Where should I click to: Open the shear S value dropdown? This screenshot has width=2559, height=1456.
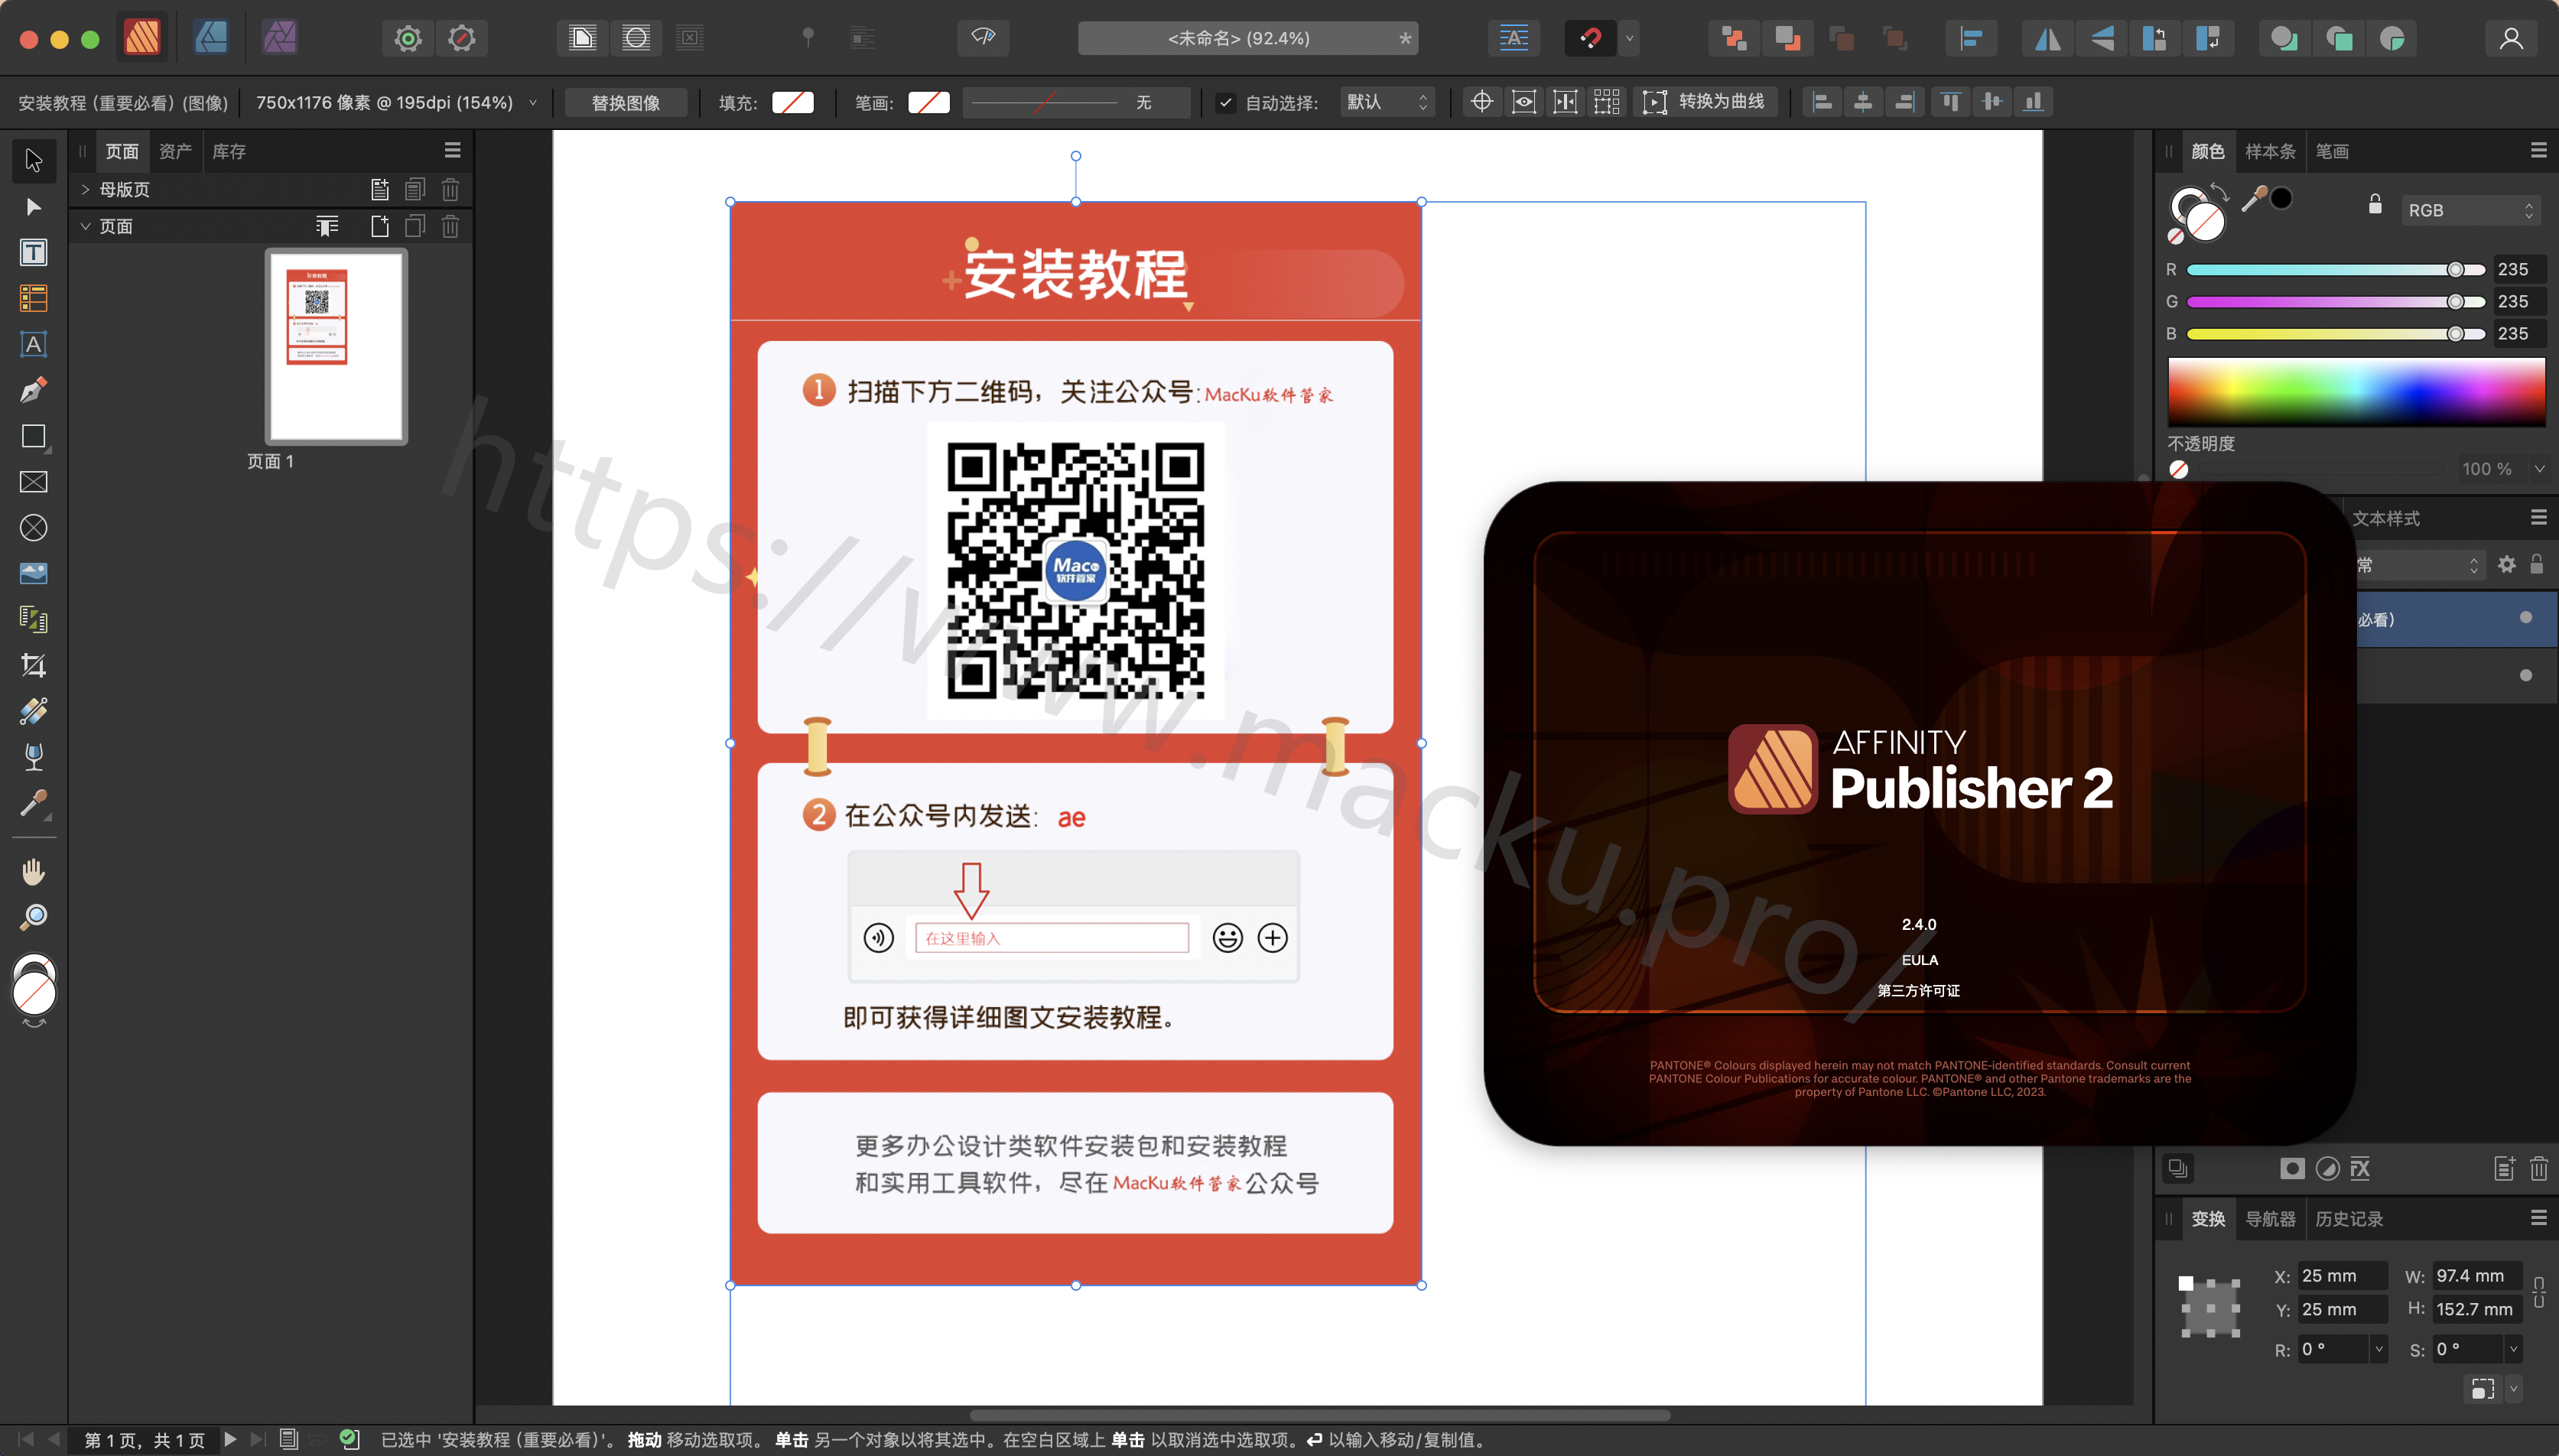(x=2512, y=1349)
